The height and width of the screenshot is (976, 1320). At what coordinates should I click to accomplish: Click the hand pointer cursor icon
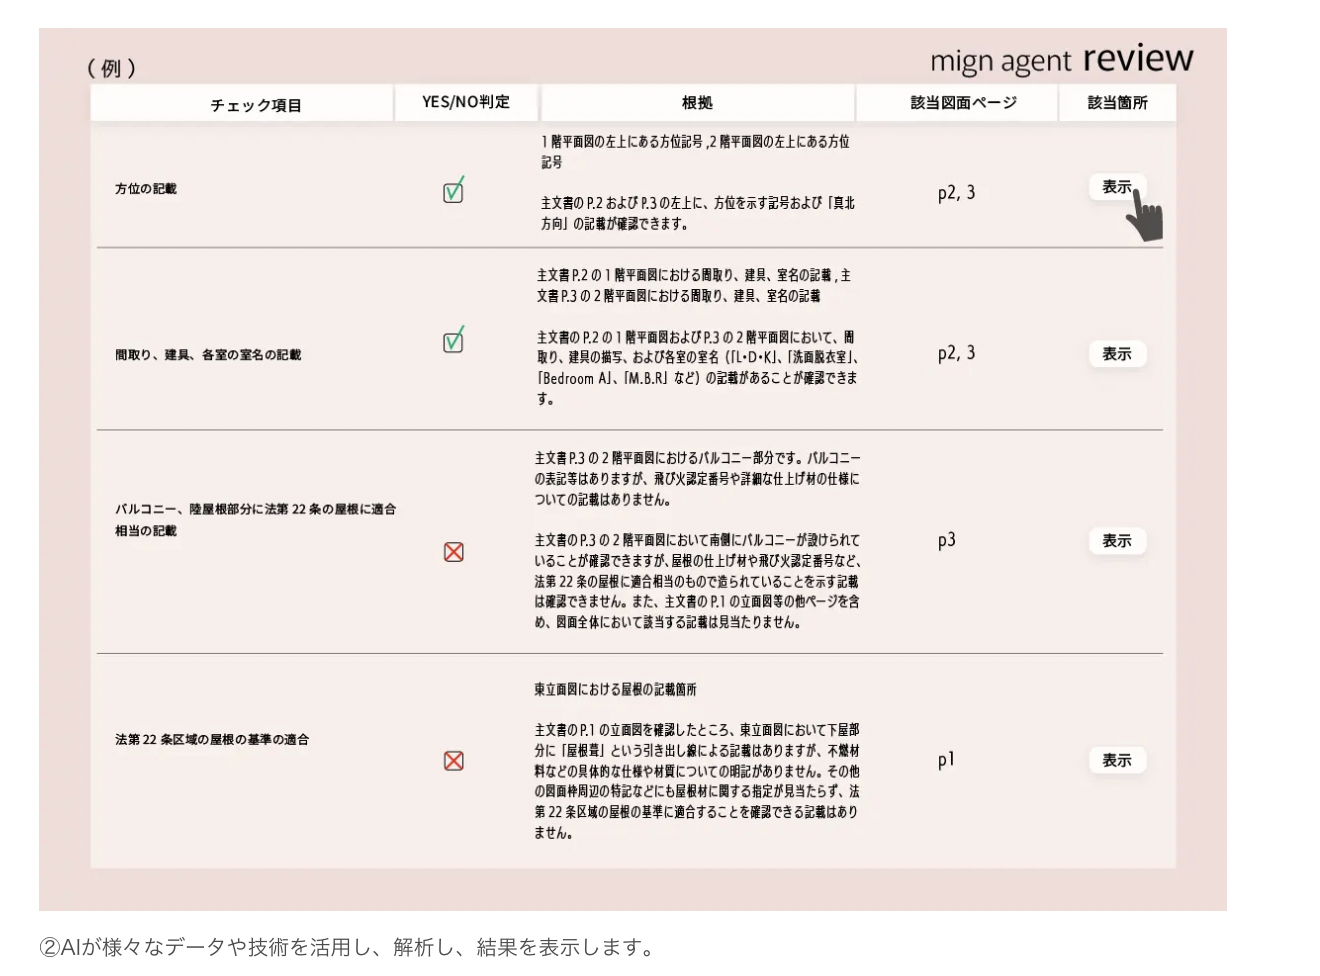[1145, 218]
